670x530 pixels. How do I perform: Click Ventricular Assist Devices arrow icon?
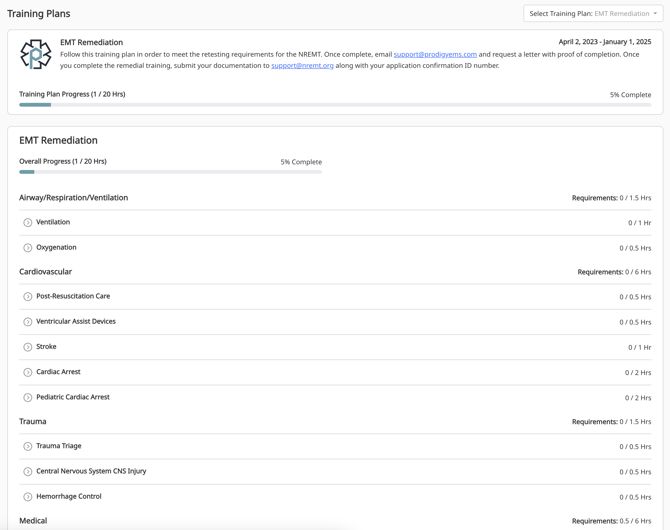coord(27,321)
